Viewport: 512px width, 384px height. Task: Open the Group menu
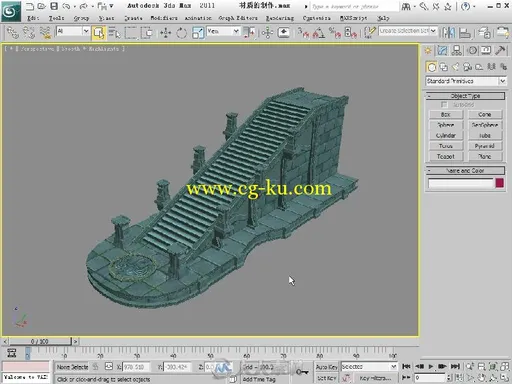81,18
